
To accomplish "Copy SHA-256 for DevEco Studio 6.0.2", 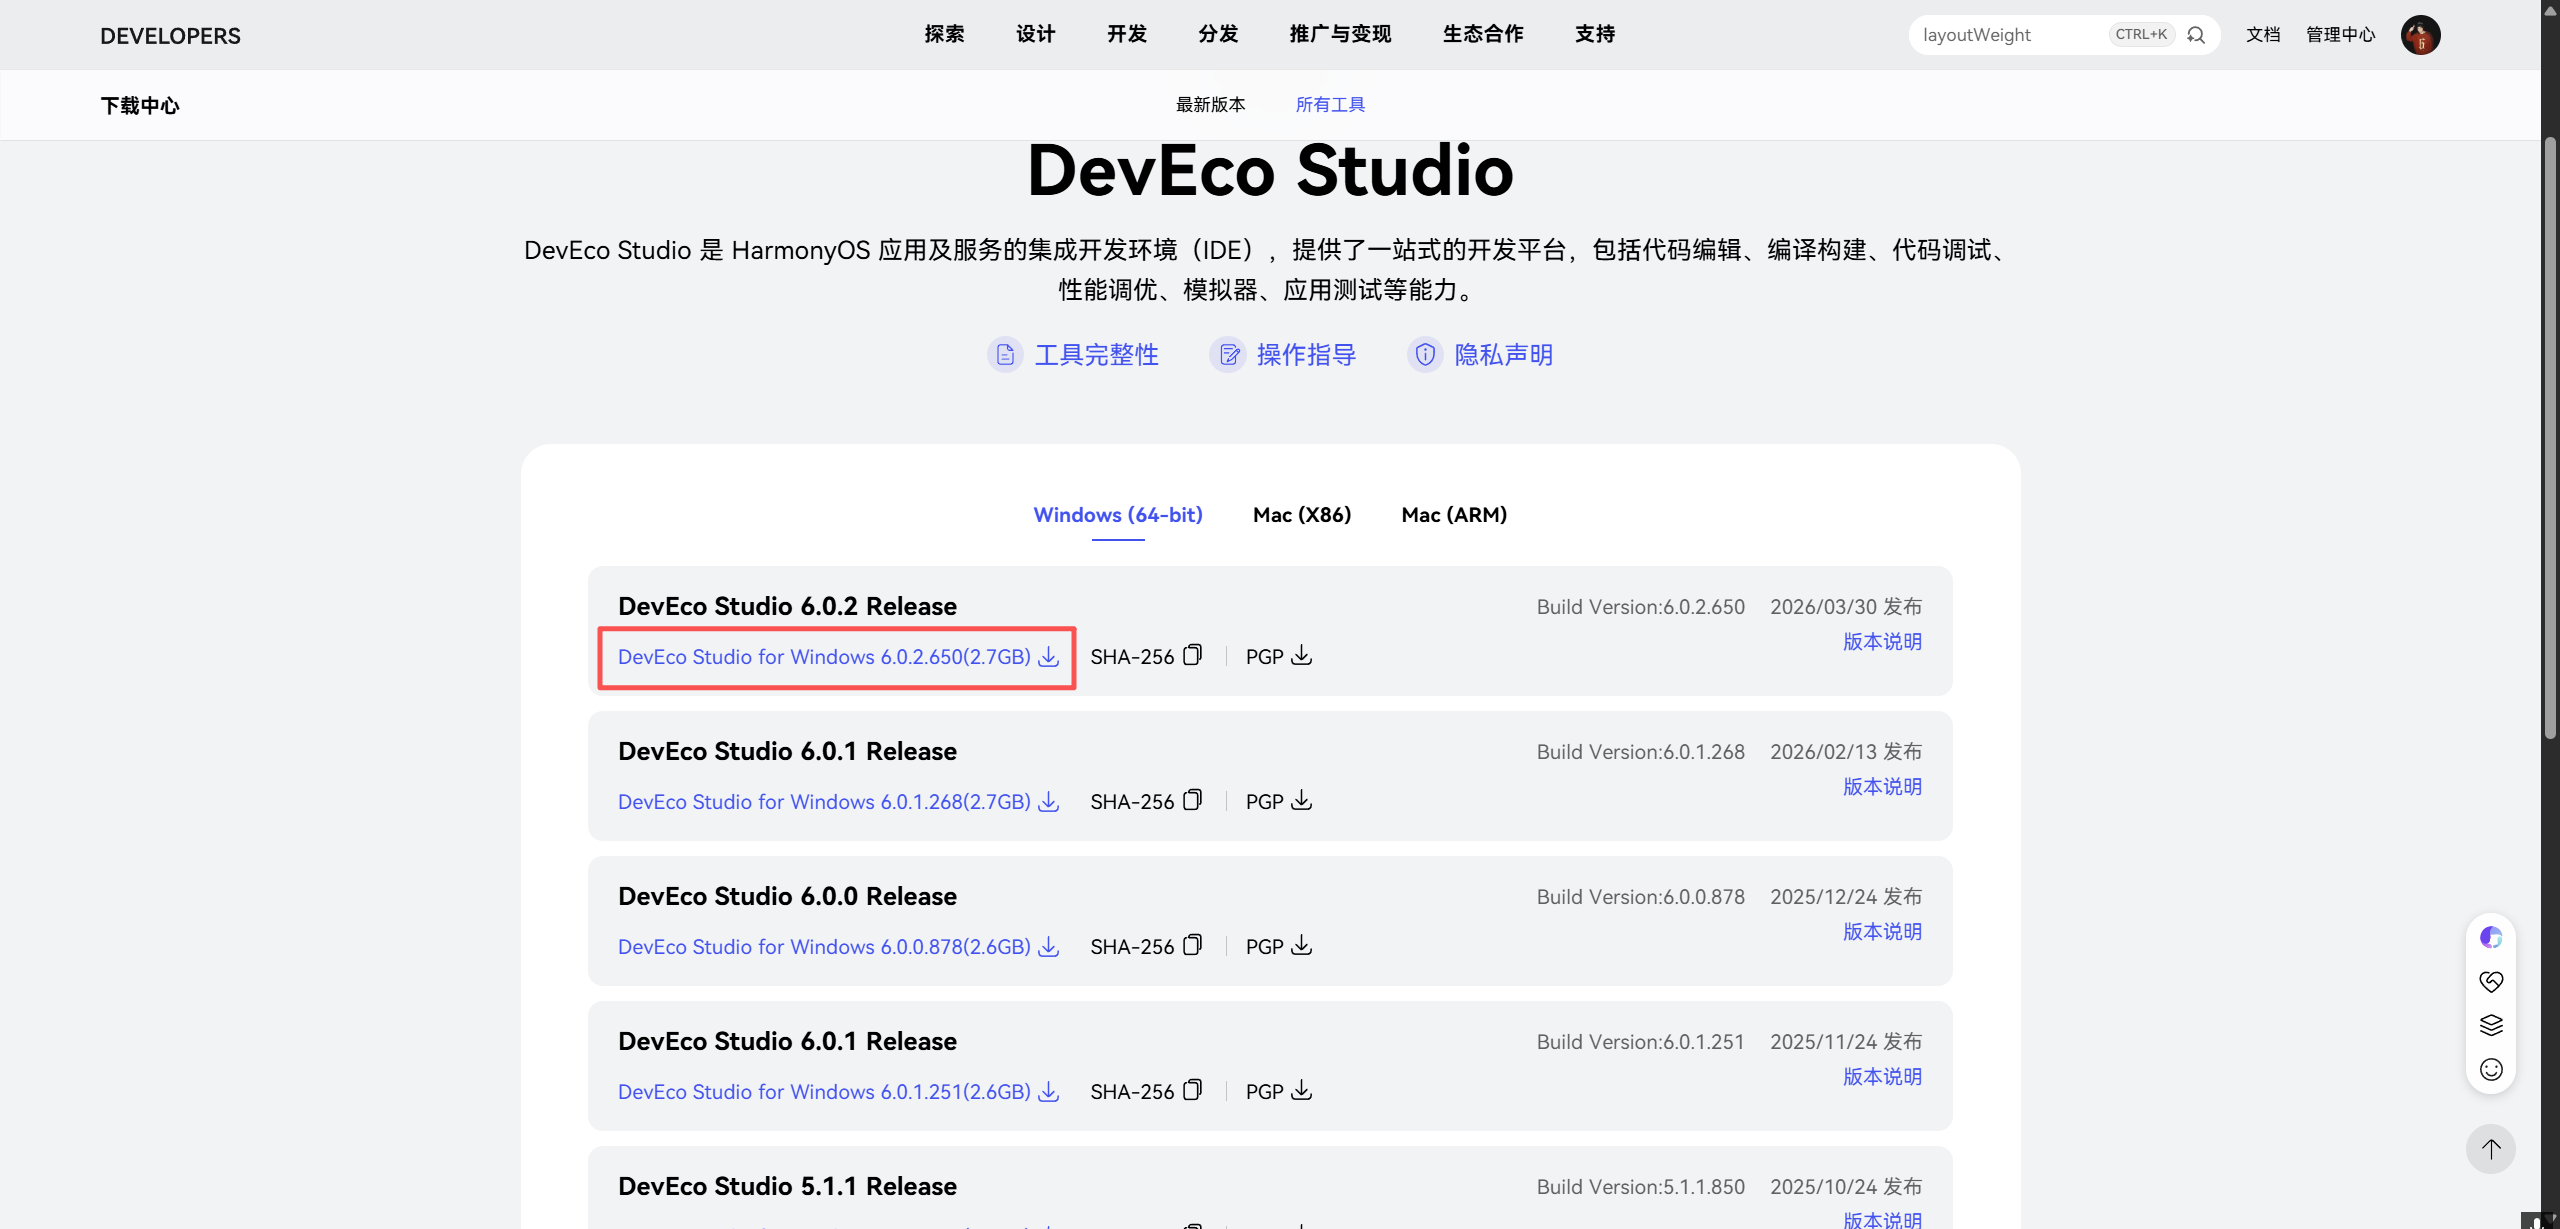I will pyautogui.click(x=1192, y=655).
